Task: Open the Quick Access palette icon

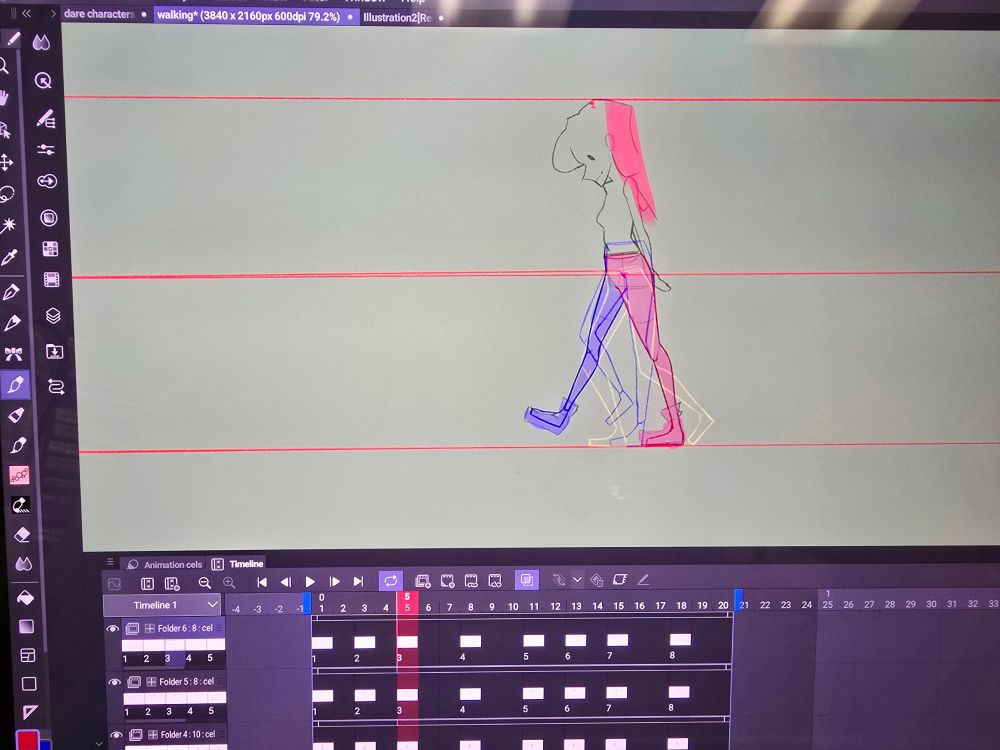Action: click(x=43, y=80)
